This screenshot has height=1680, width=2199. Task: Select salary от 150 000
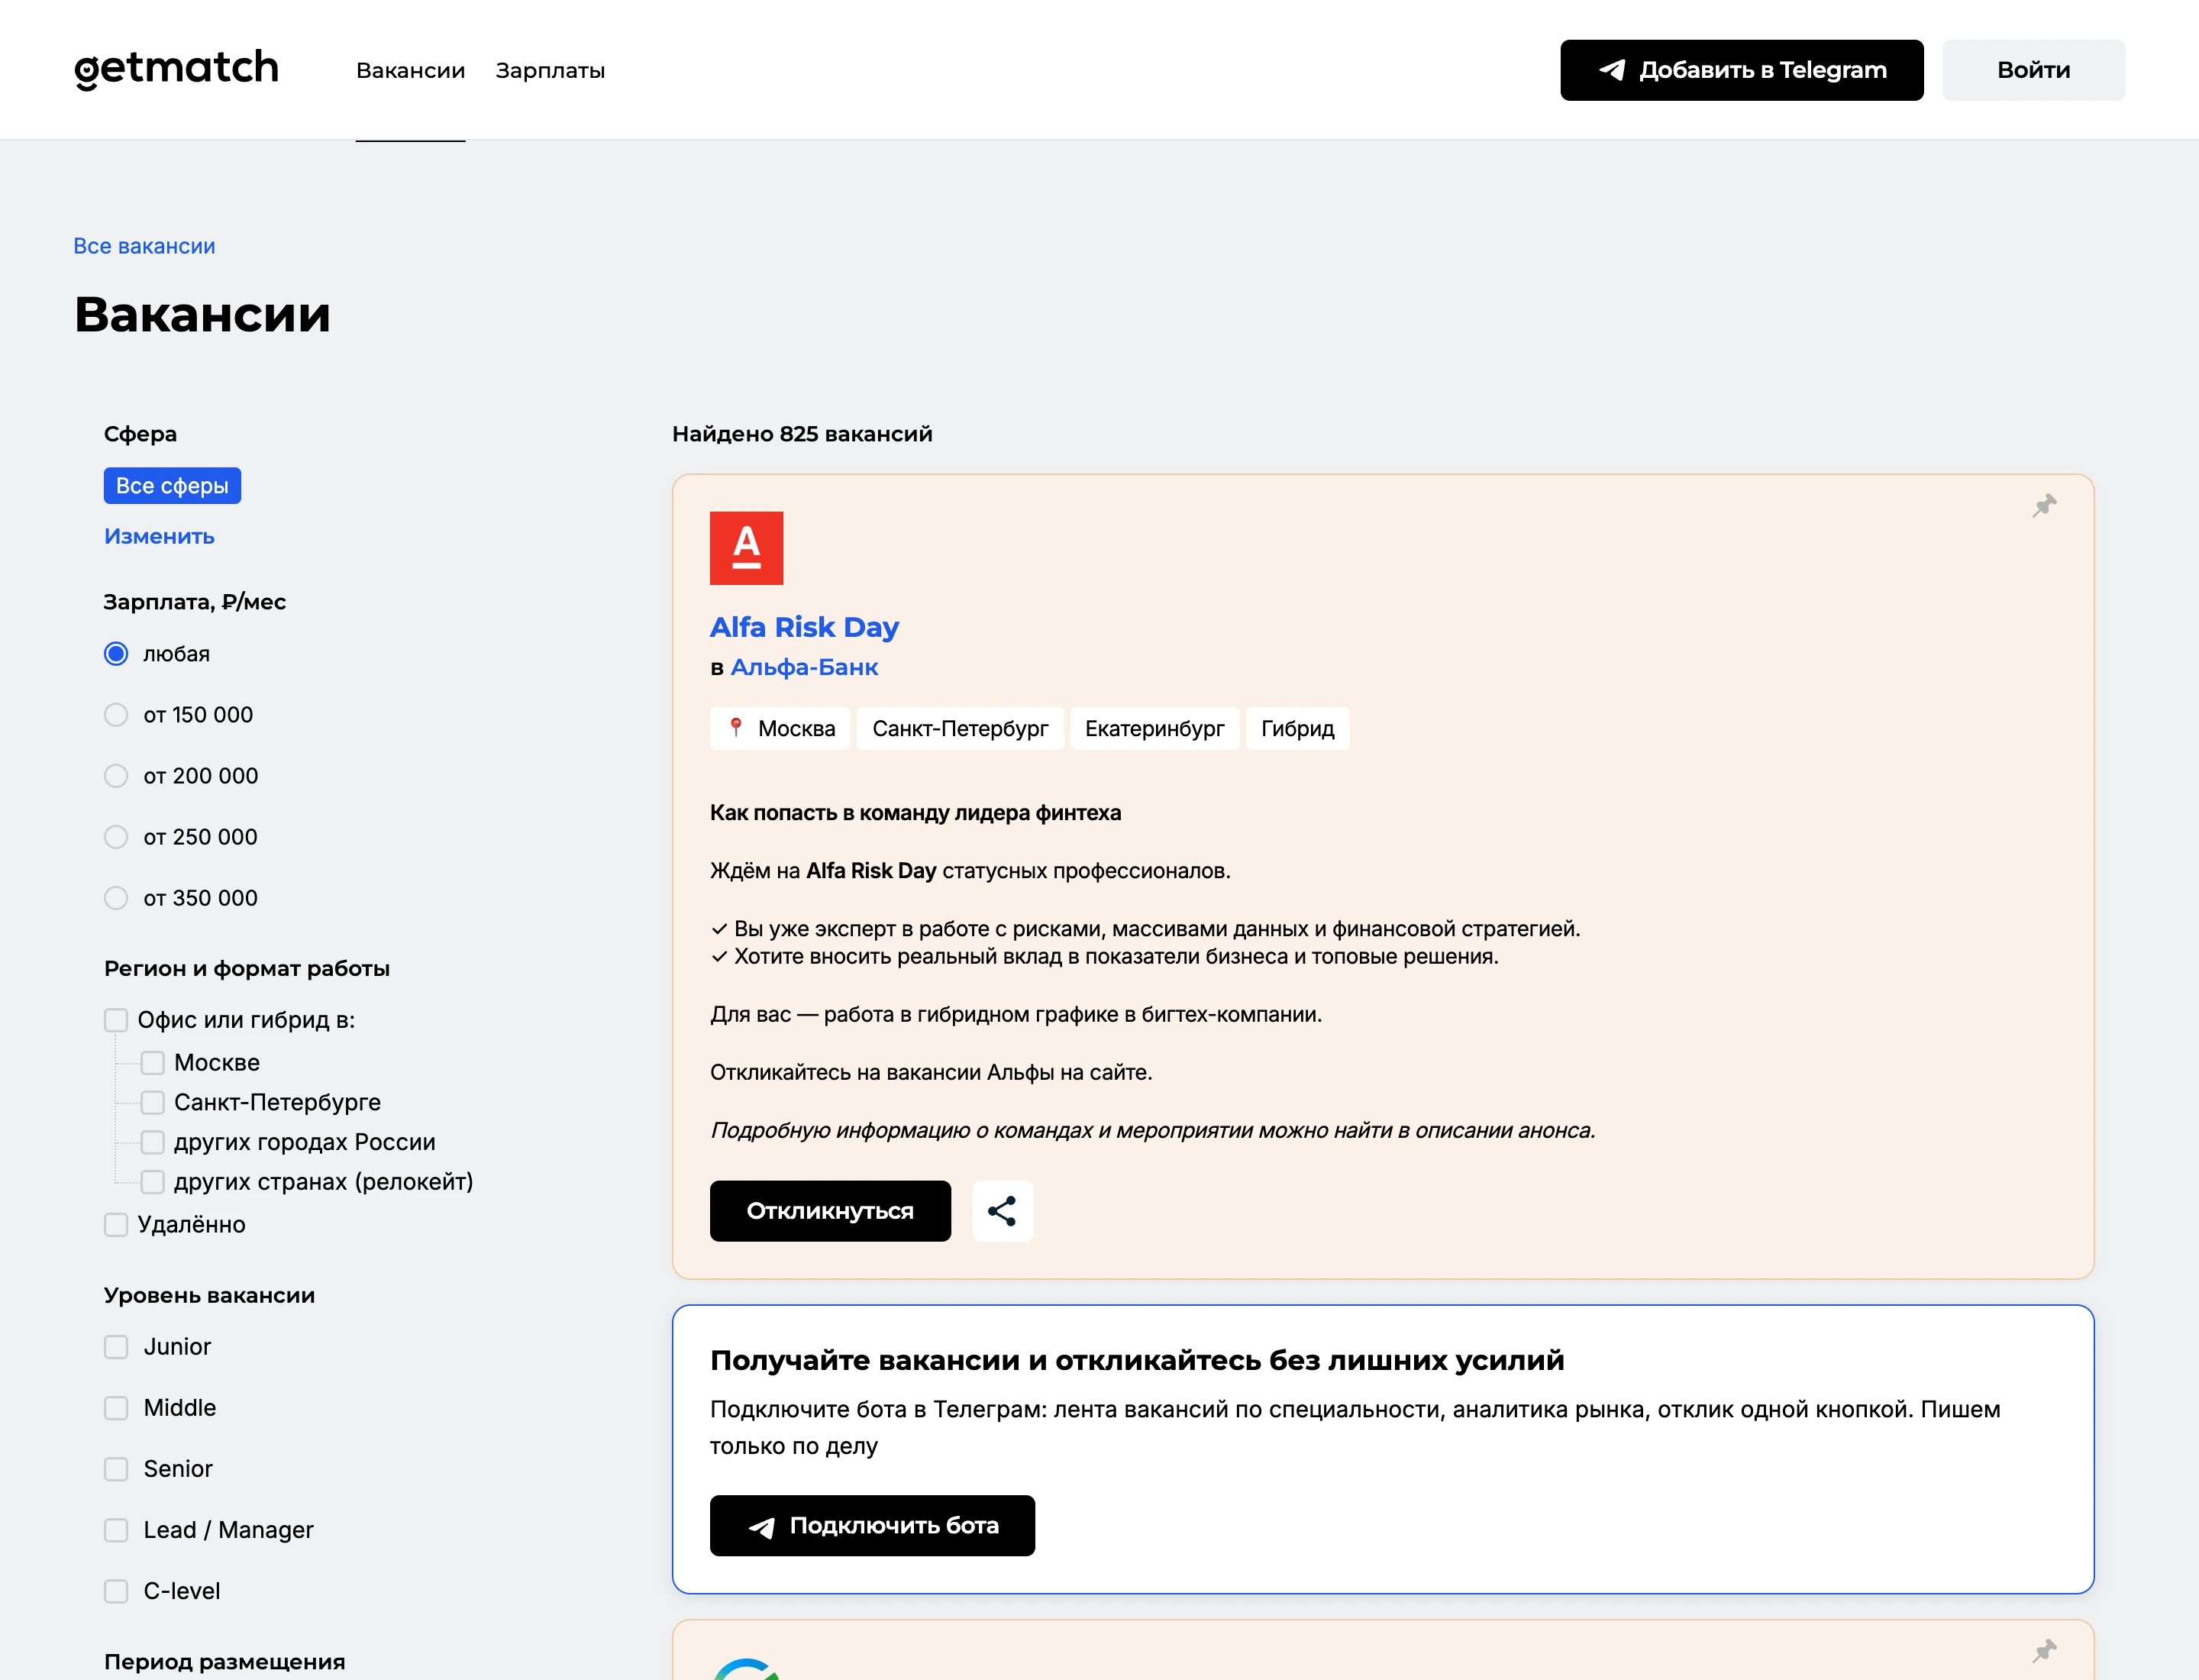116,715
